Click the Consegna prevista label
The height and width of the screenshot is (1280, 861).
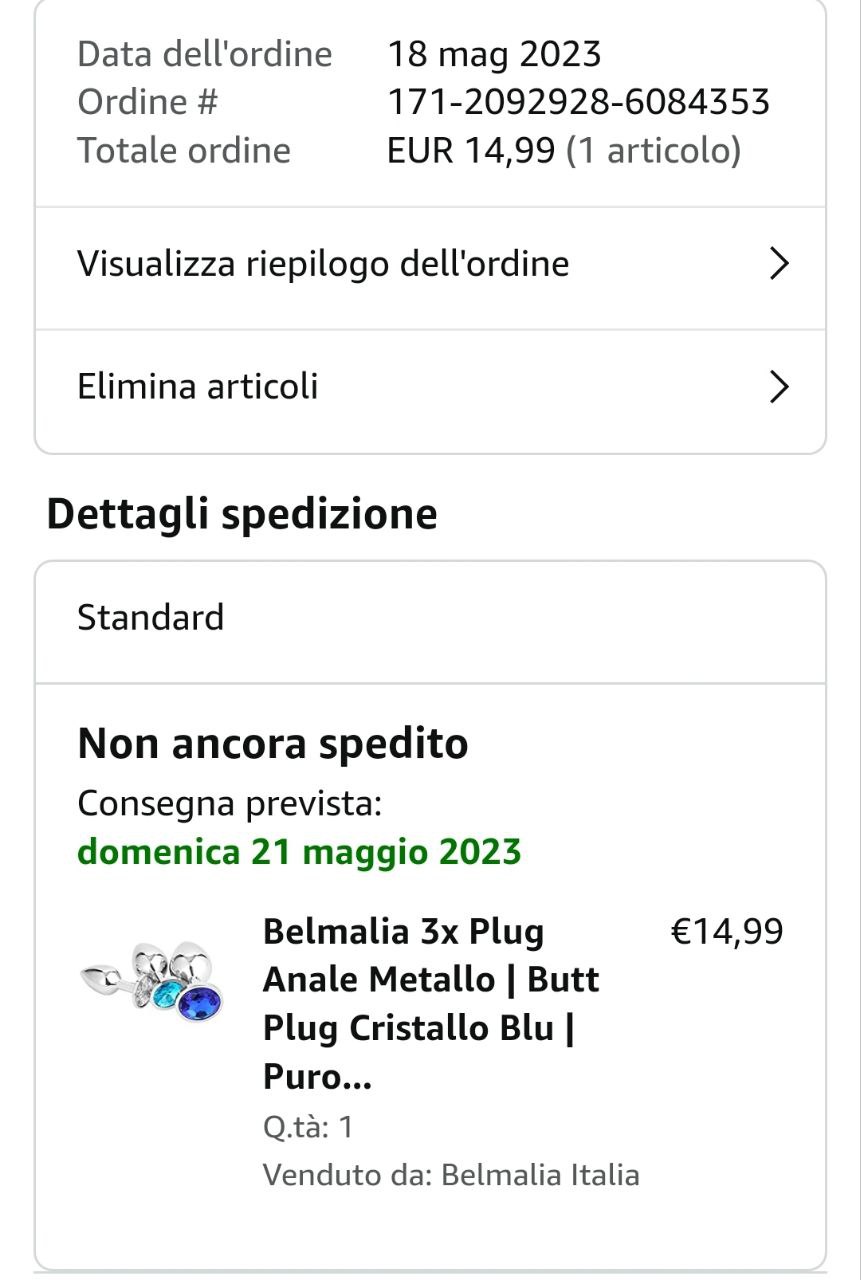(x=230, y=803)
